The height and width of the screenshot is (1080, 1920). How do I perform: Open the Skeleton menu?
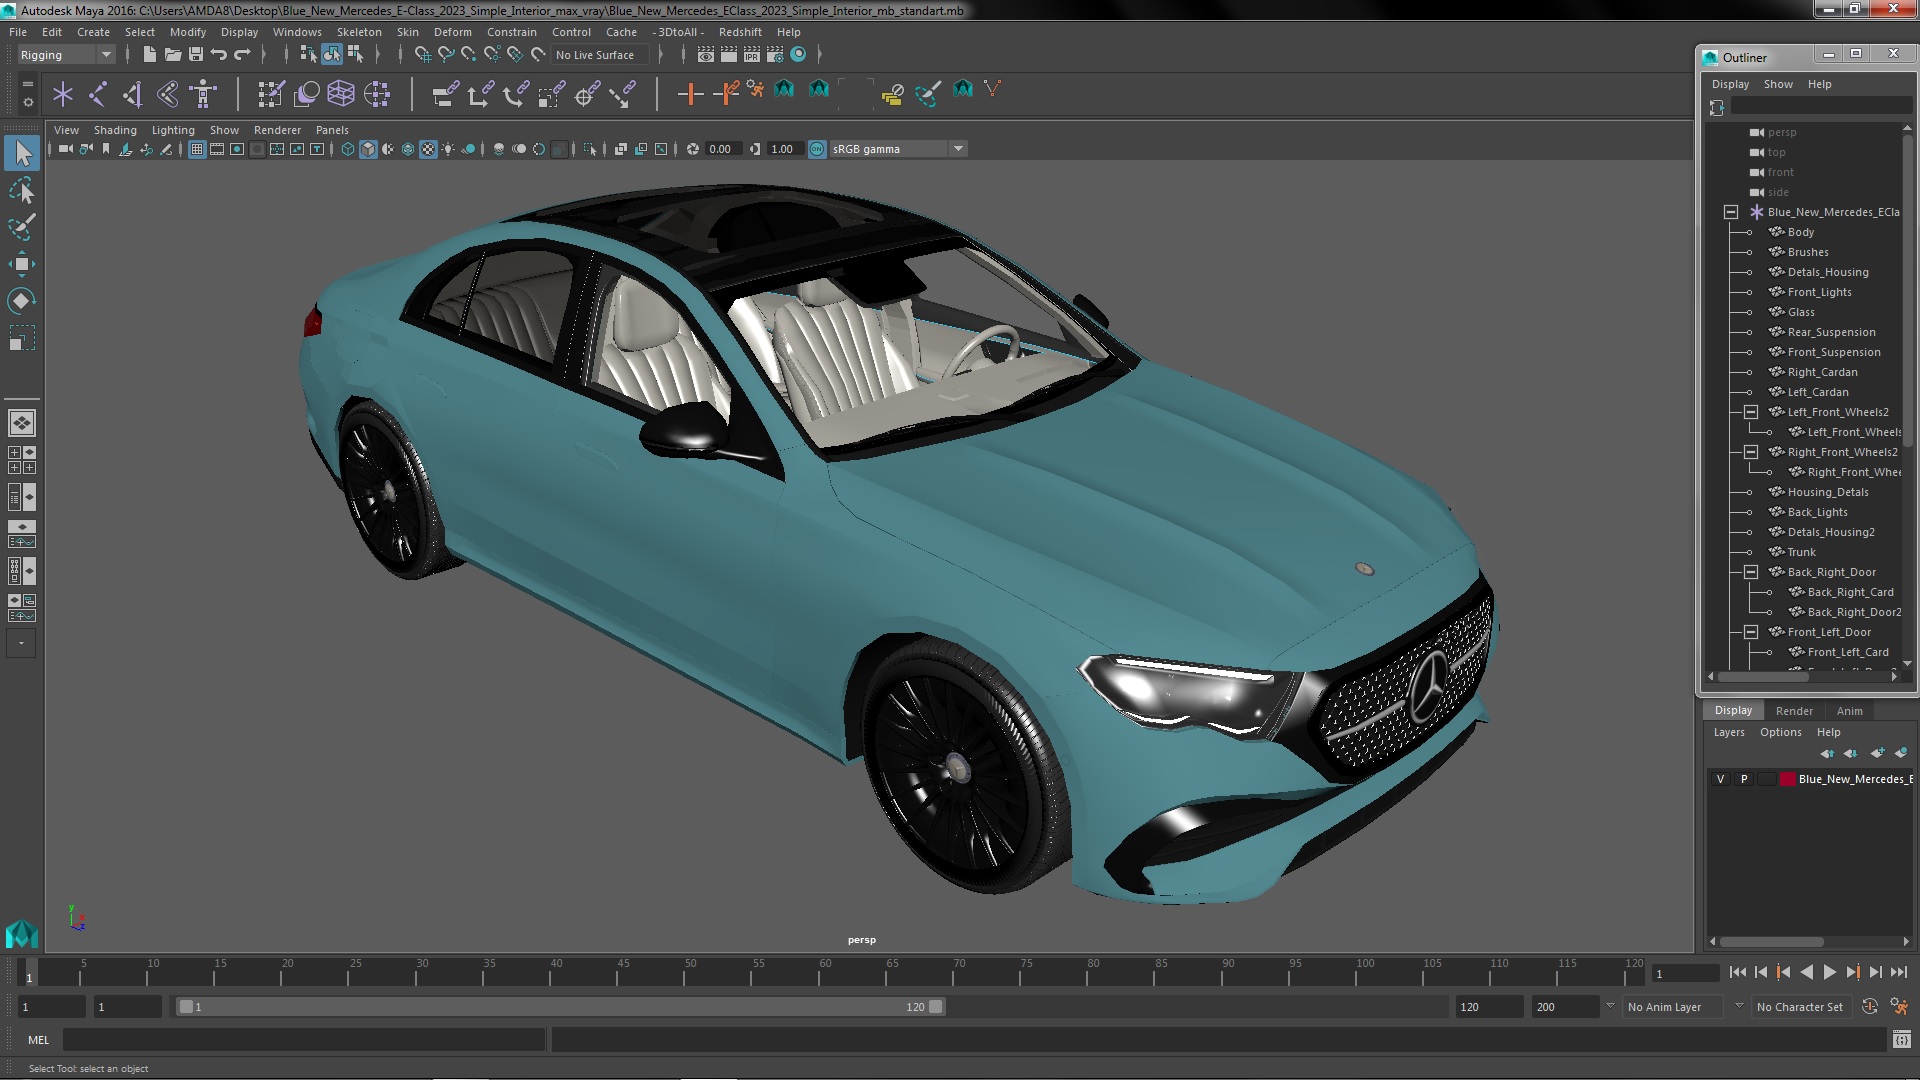pyautogui.click(x=358, y=32)
